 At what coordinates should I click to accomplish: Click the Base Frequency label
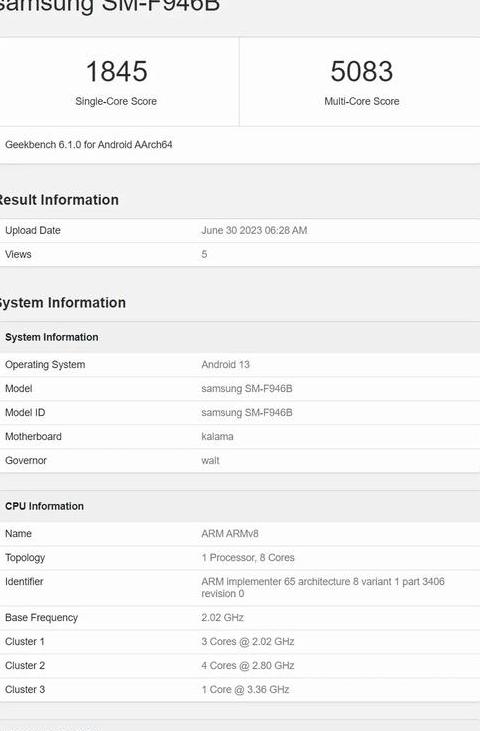tap(41, 618)
